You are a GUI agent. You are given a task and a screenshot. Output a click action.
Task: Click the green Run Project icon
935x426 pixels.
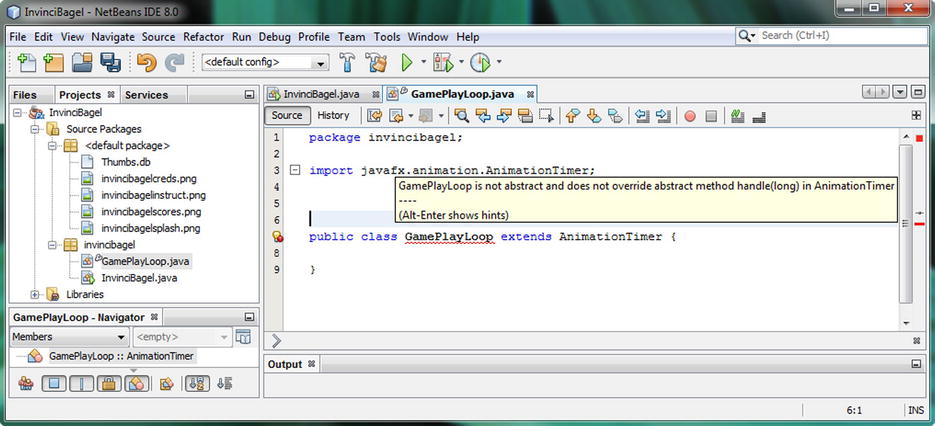click(x=407, y=62)
